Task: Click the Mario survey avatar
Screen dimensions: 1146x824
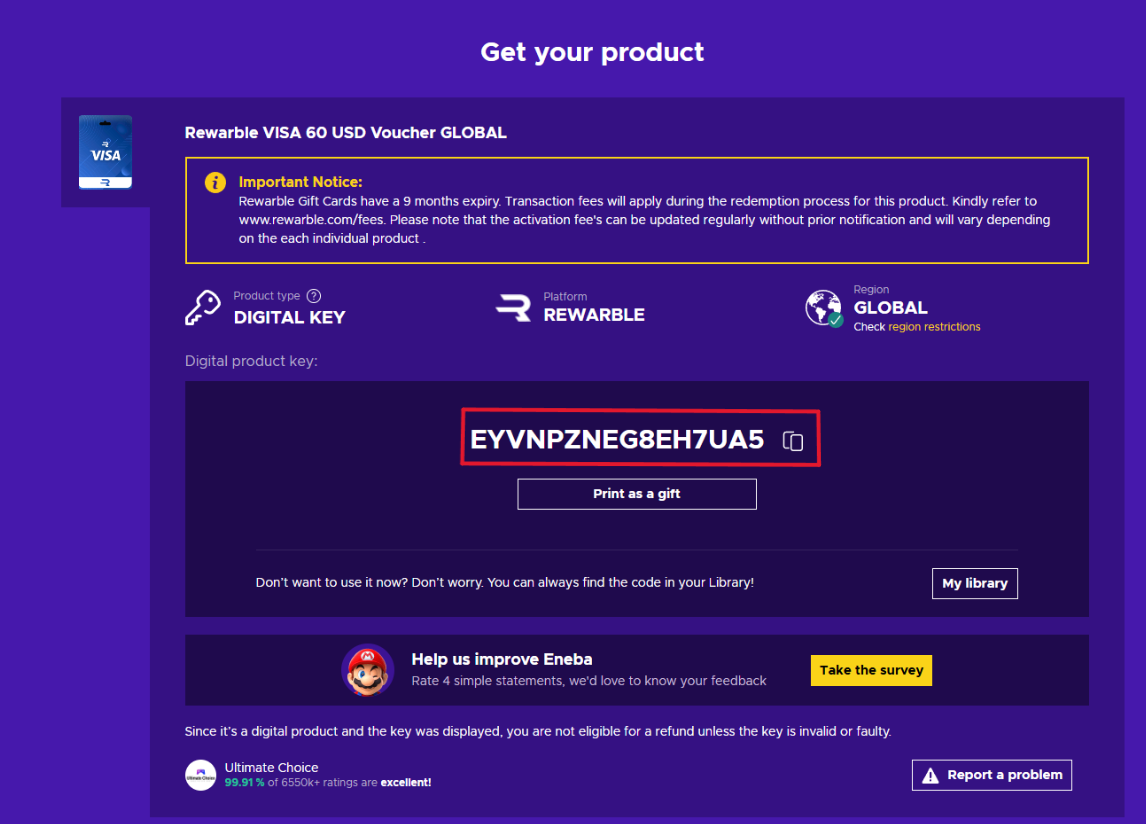Action: point(367,670)
